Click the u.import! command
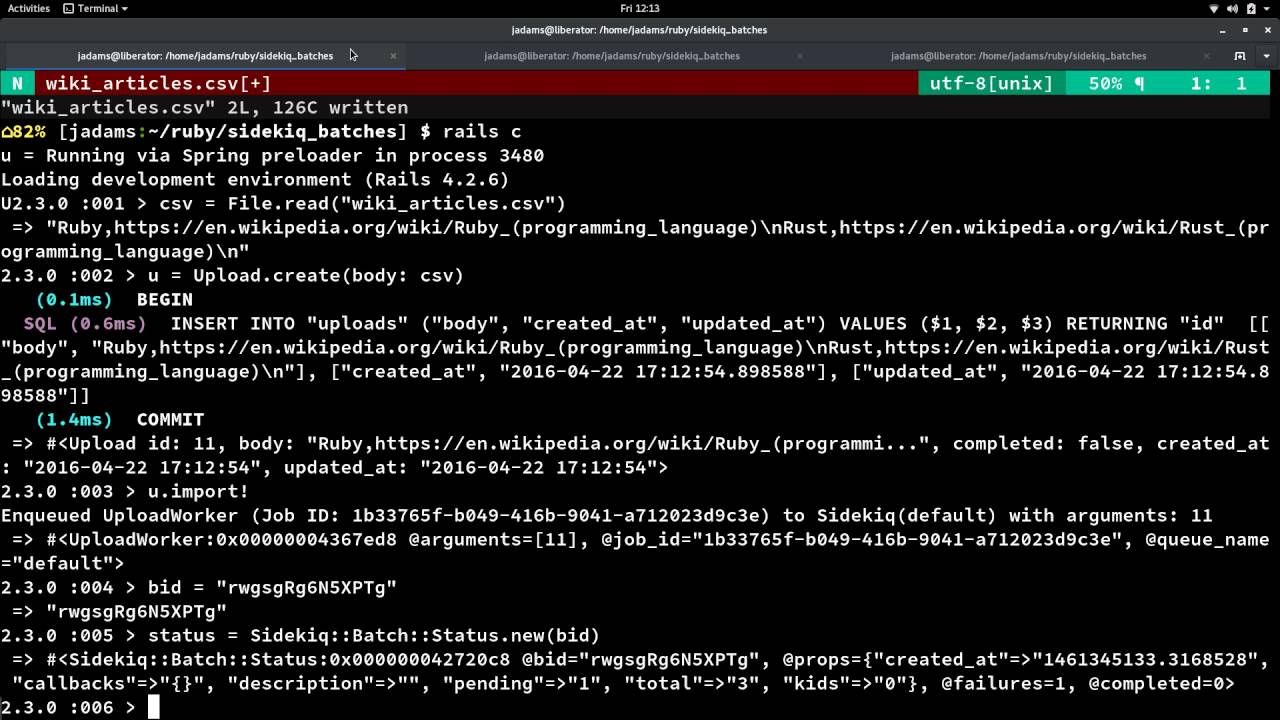This screenshot has height=720, width=1280. [x=198, y=492]
